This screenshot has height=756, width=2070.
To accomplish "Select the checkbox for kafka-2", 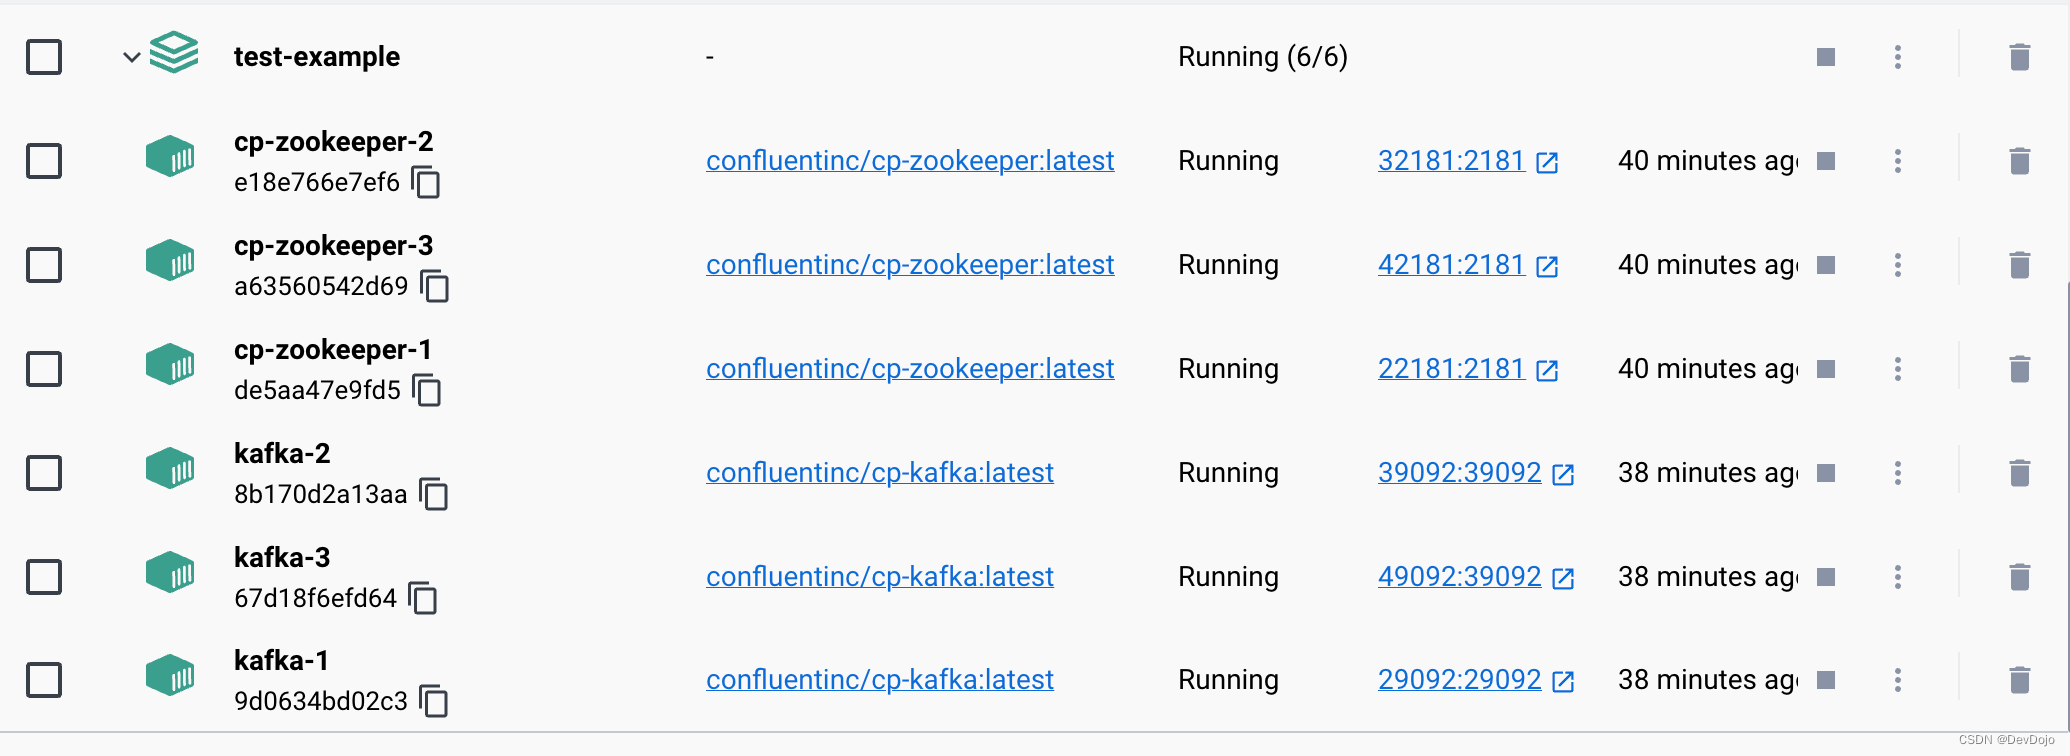I will tap(44, 473).
